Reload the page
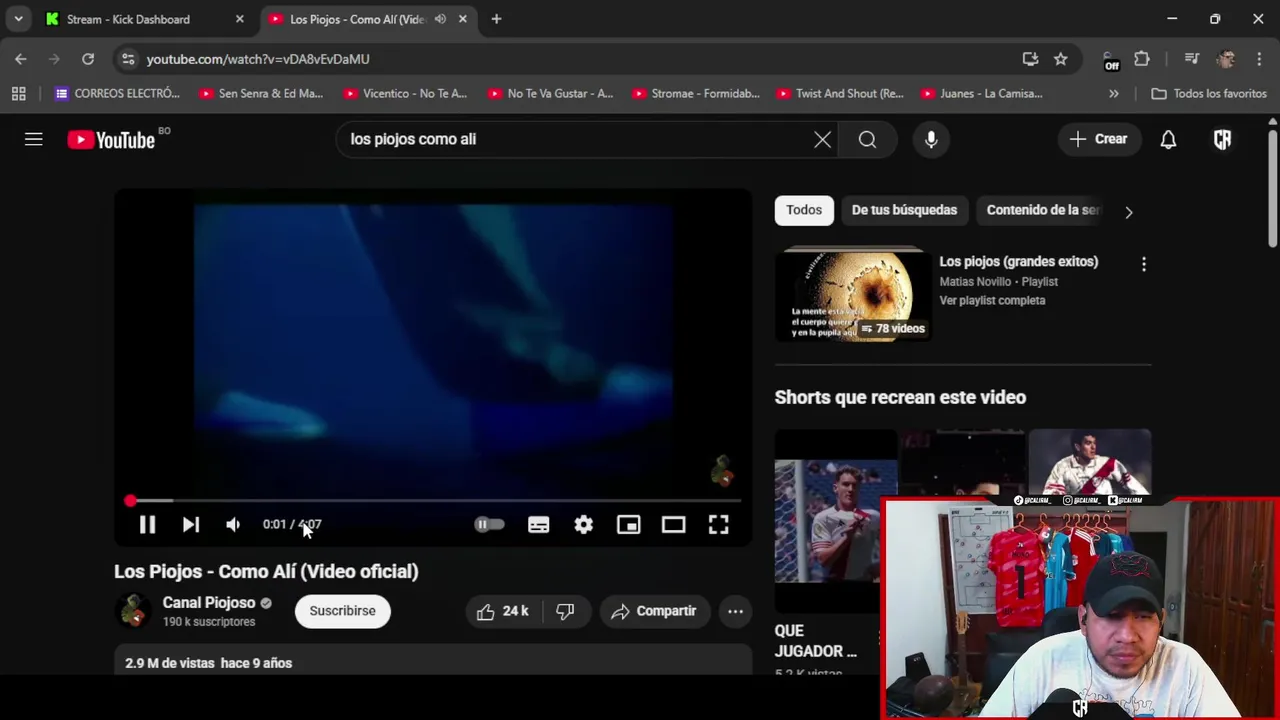This screenshot has height=720, width=1280. point(88,59)
